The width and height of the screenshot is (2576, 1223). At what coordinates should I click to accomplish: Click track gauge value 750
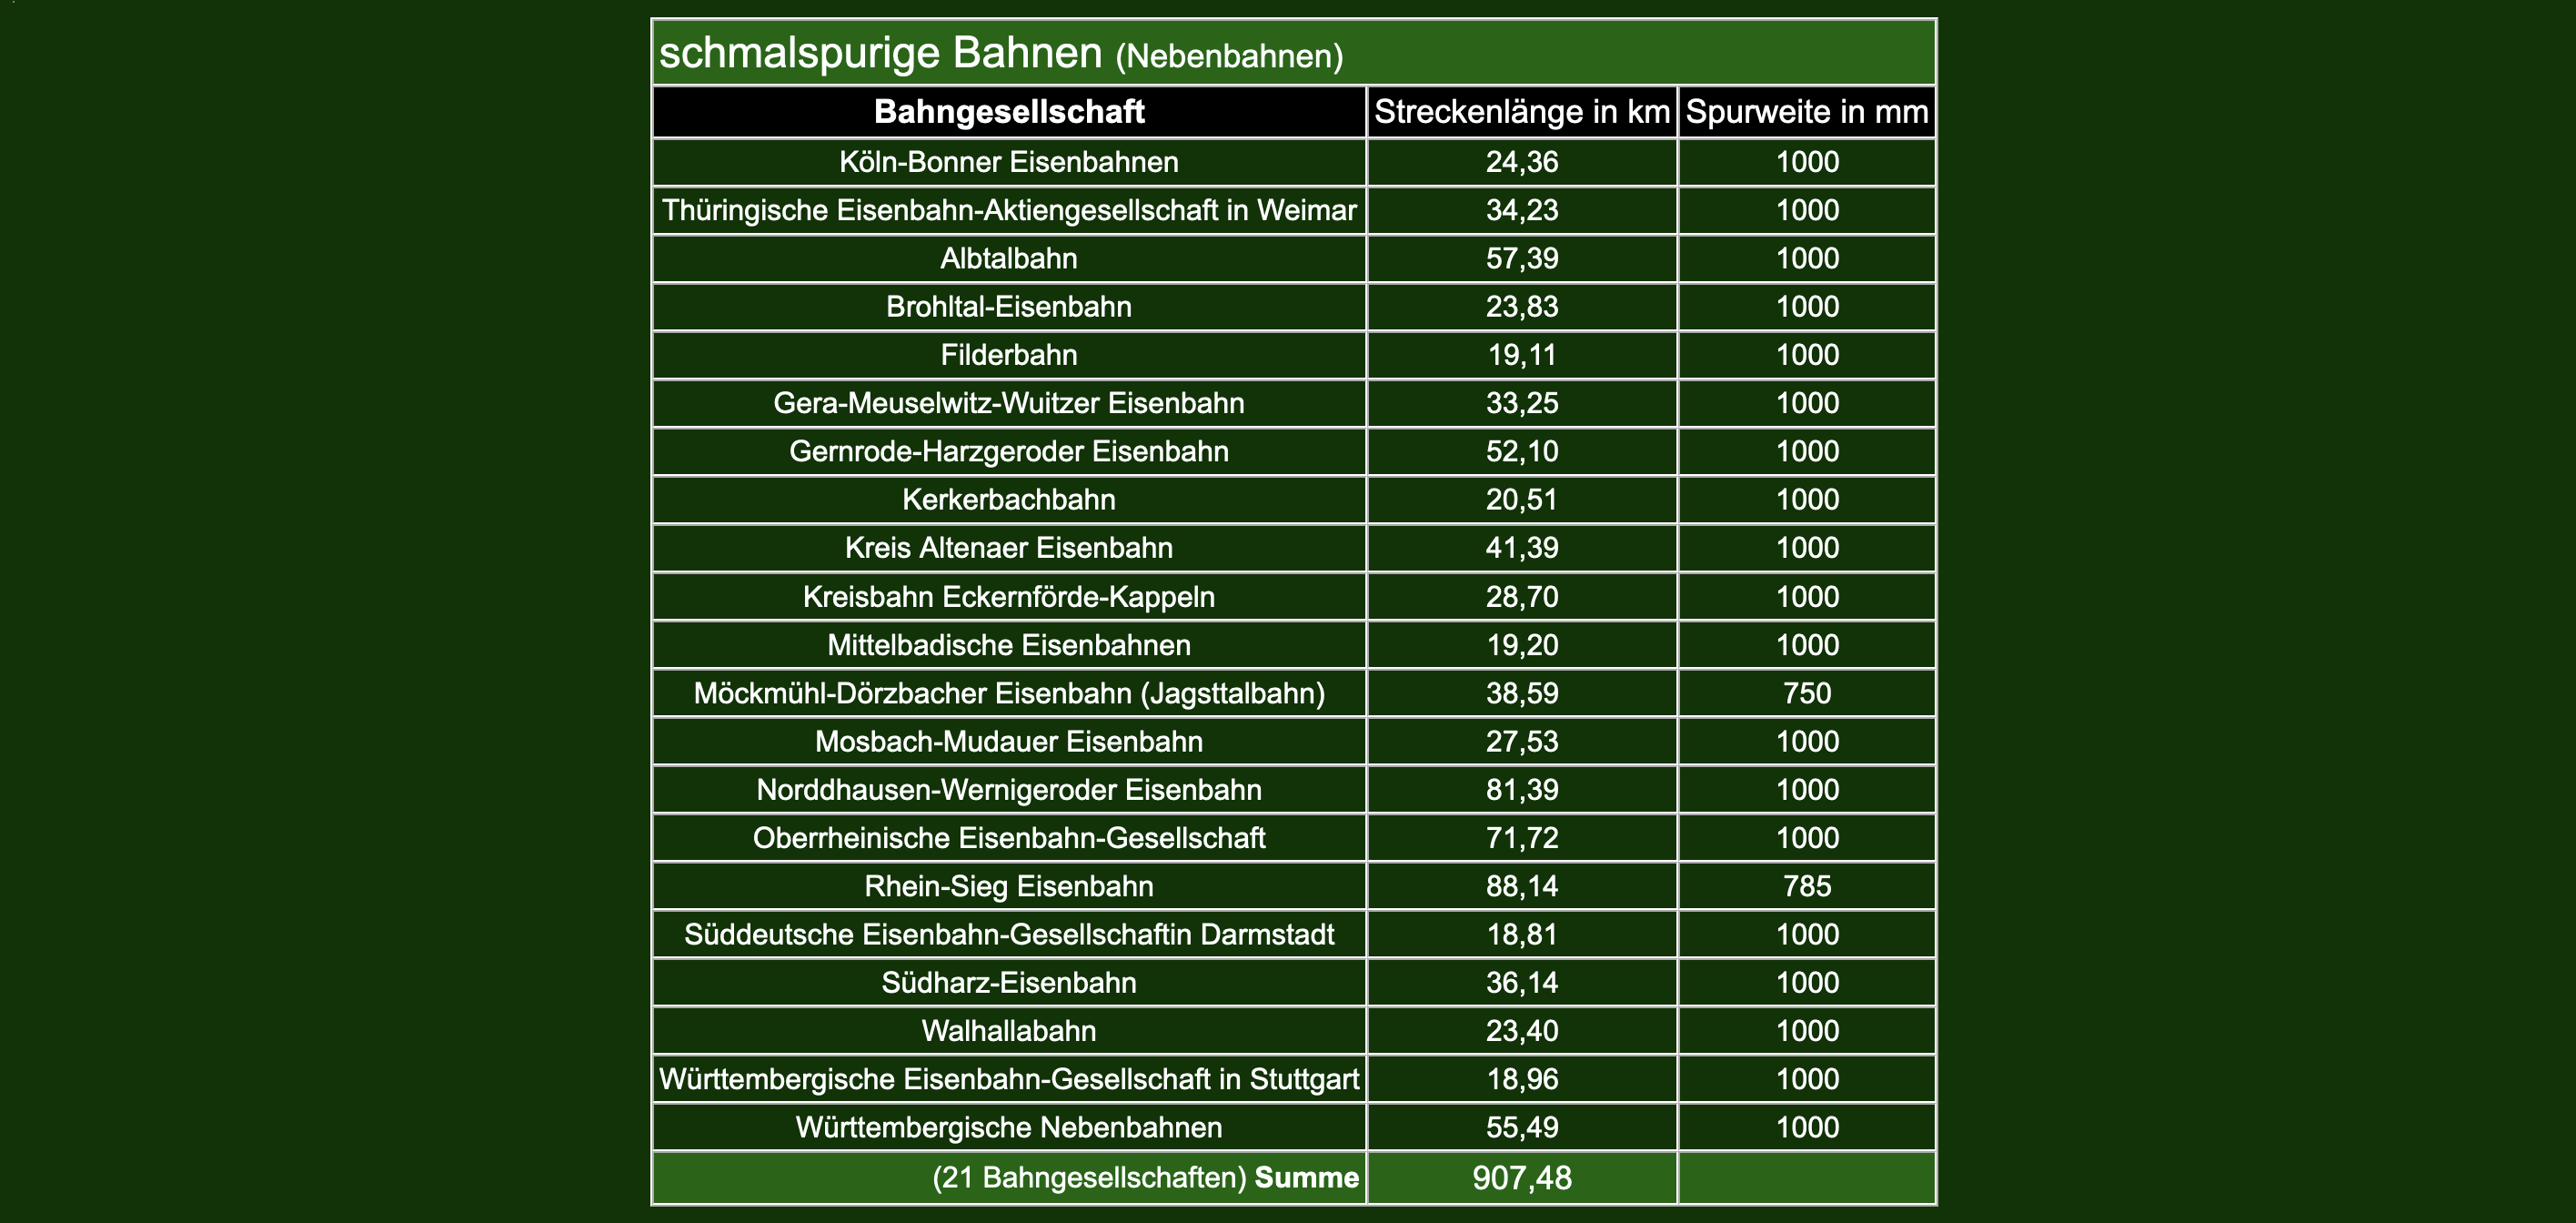point(1806,693)
